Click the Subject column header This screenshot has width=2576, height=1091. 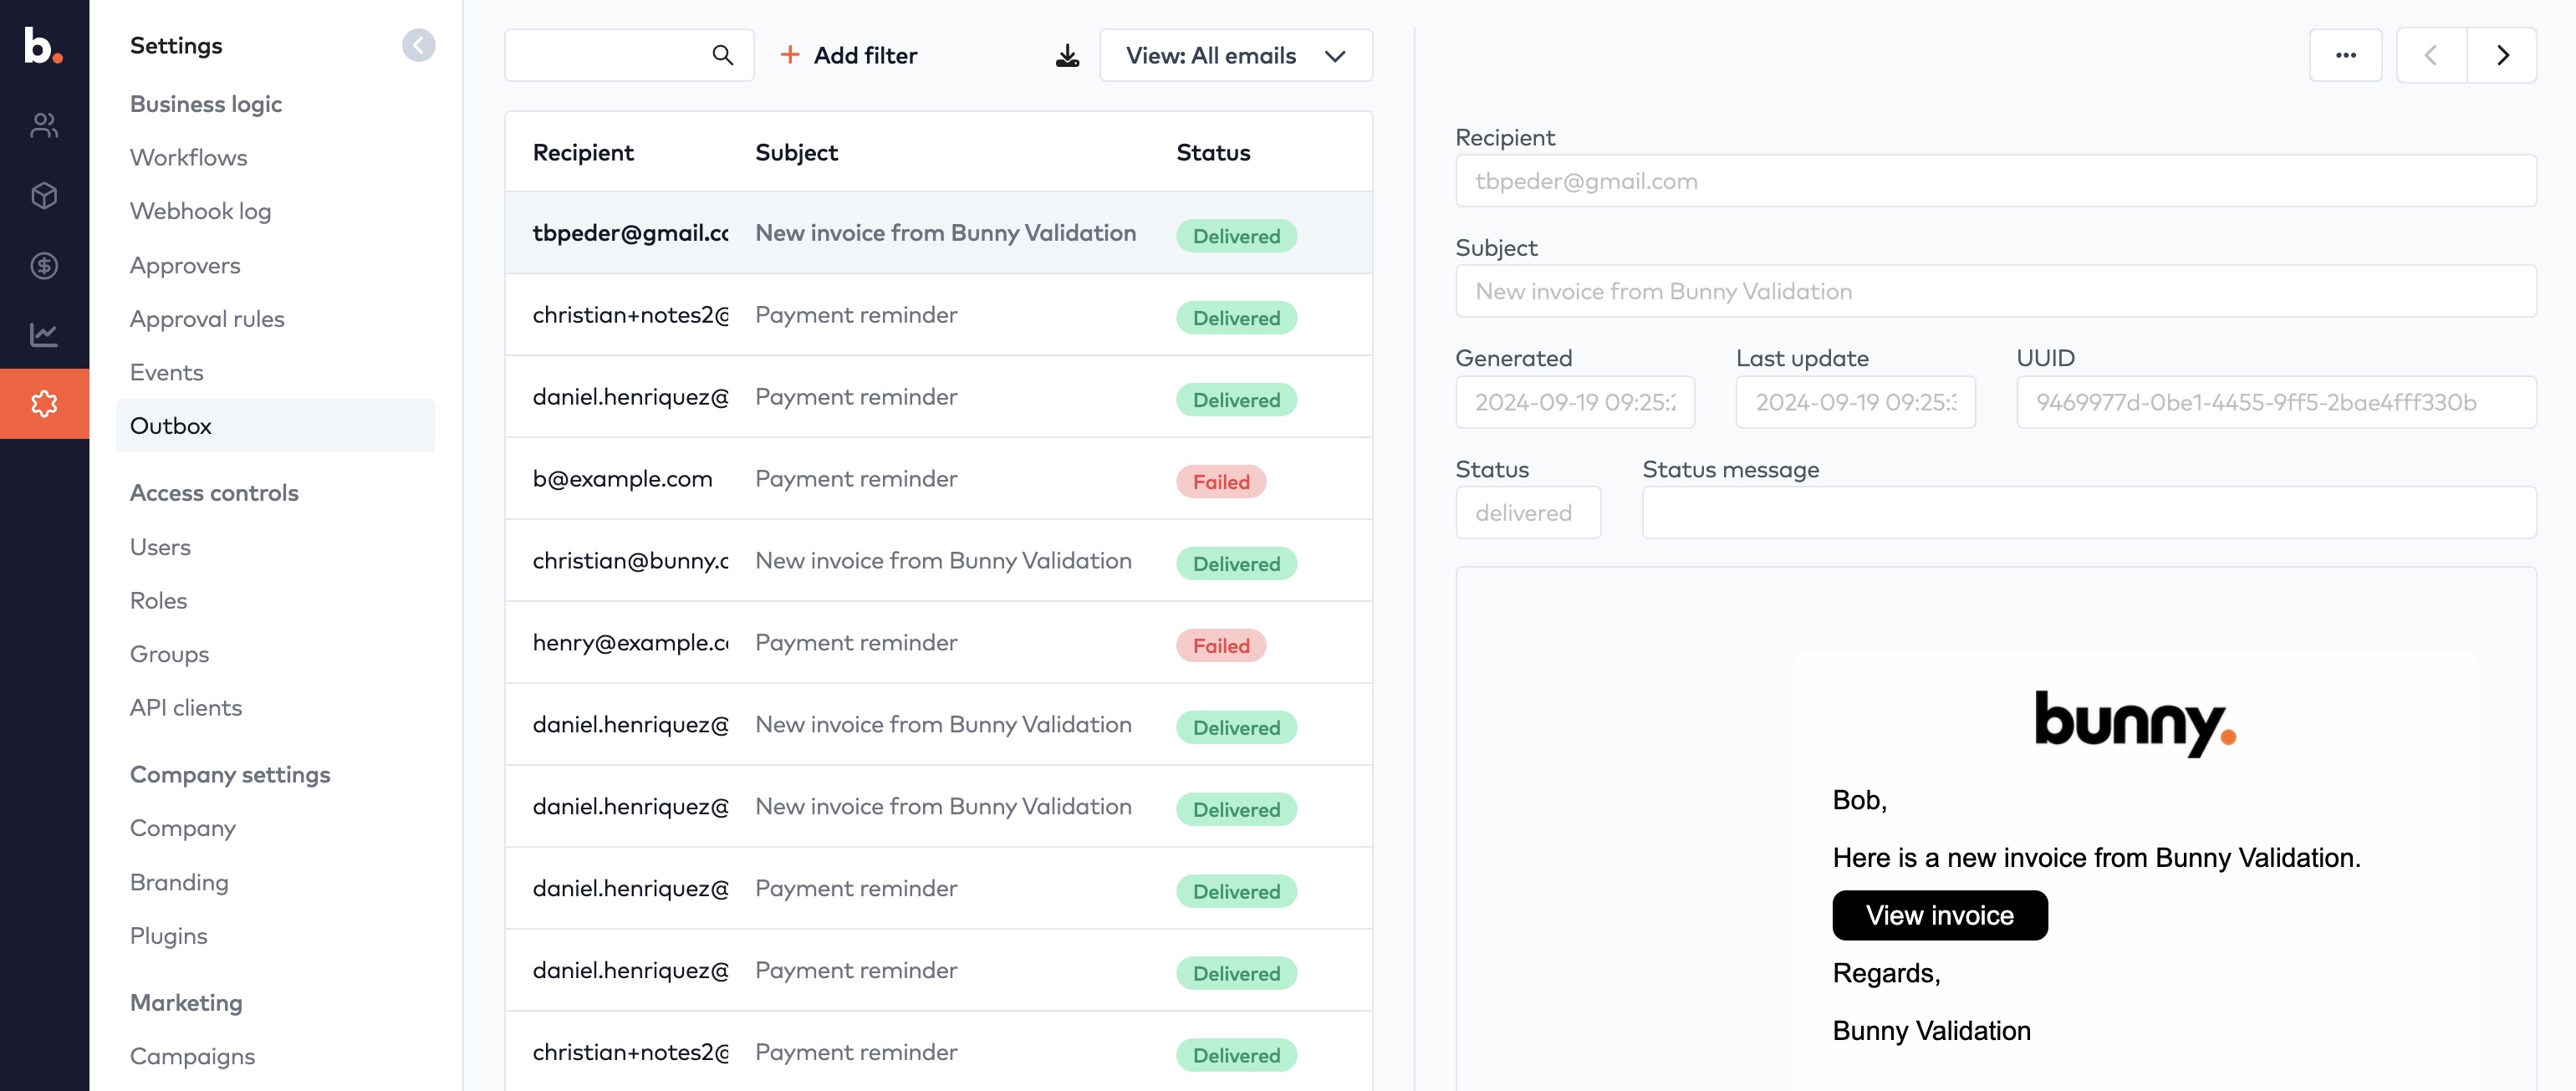(x=797, y=152)
